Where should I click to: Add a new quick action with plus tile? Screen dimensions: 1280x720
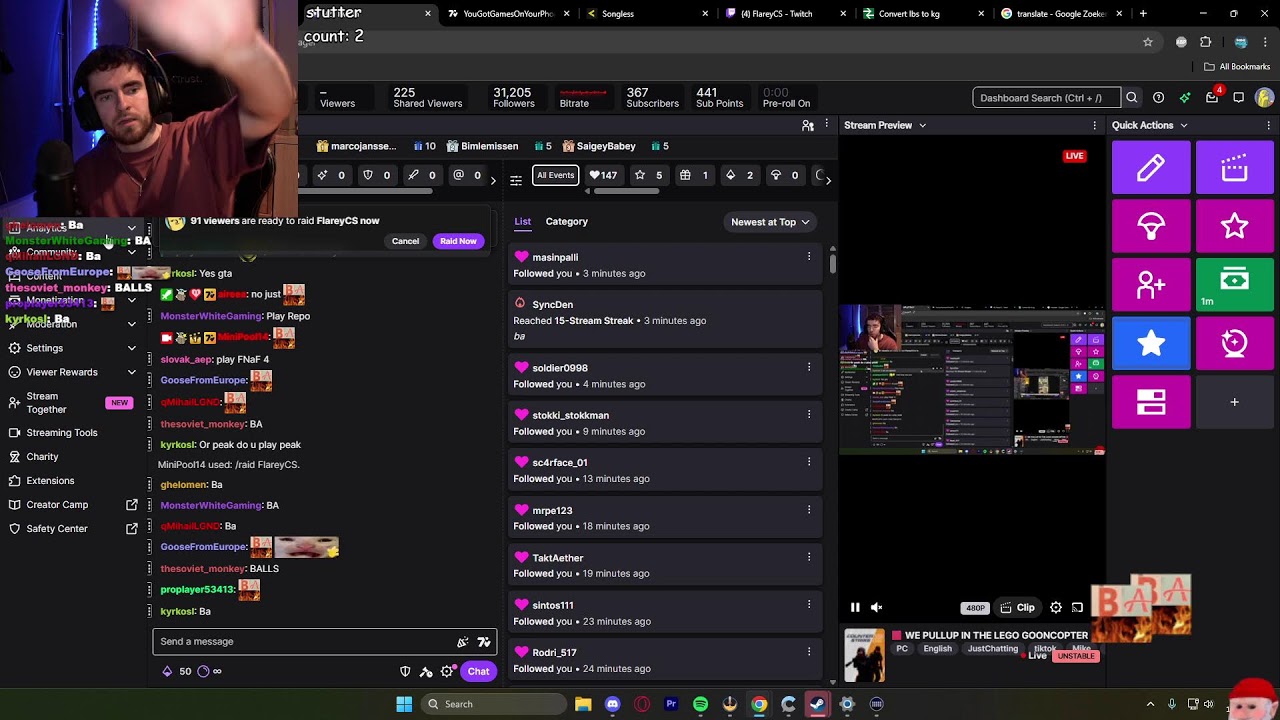pos(1234,402)
